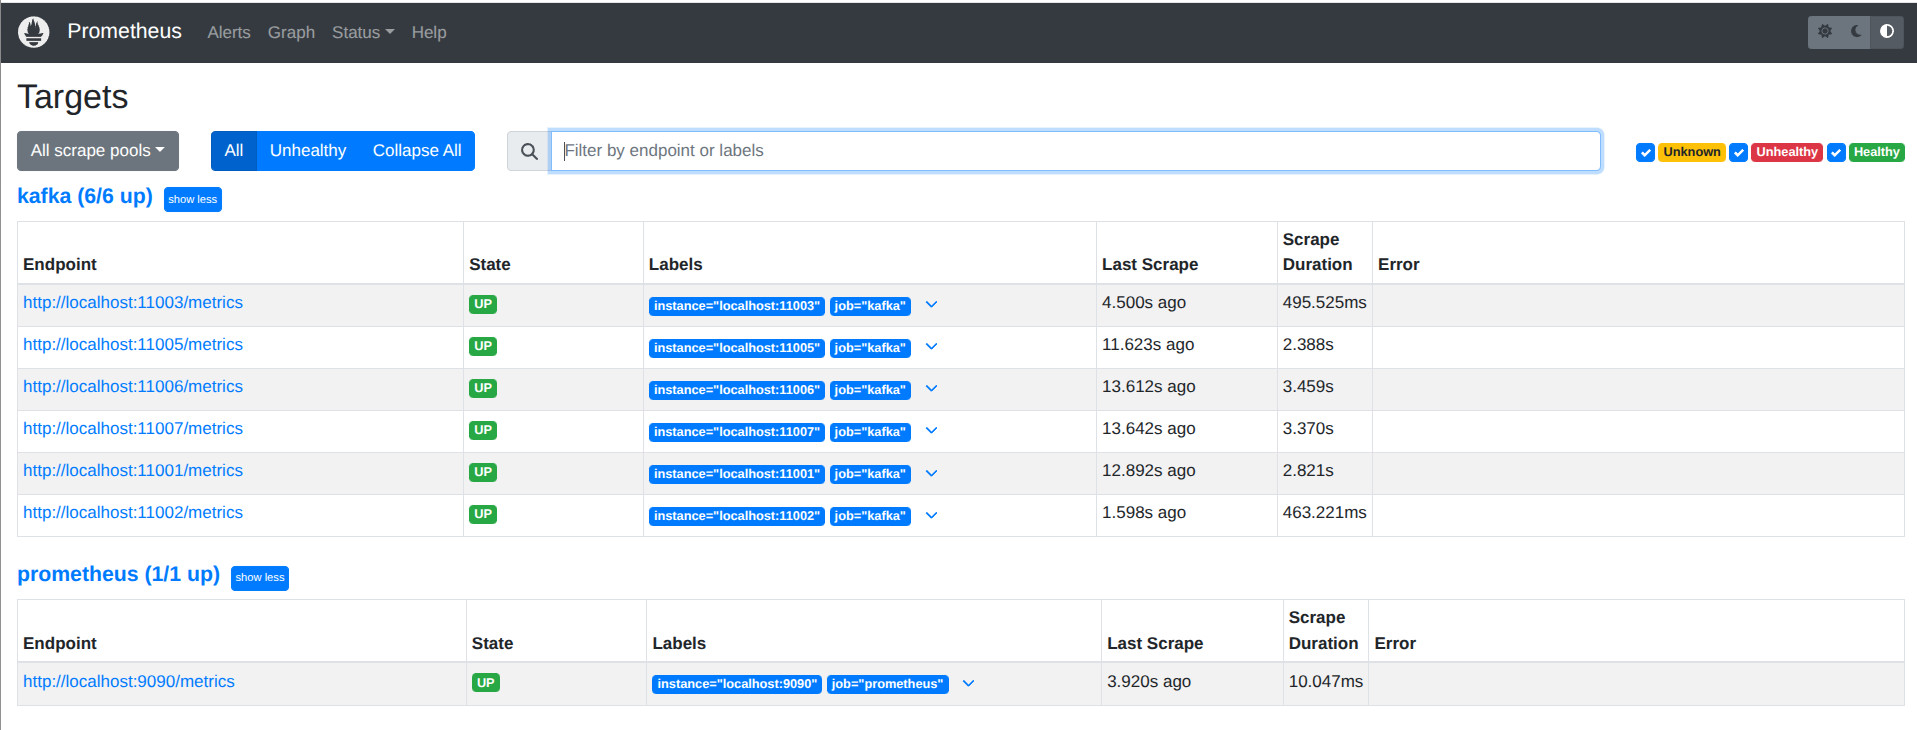
Task: Switch to dark theme moon icon
Action: coord(1856,32)
